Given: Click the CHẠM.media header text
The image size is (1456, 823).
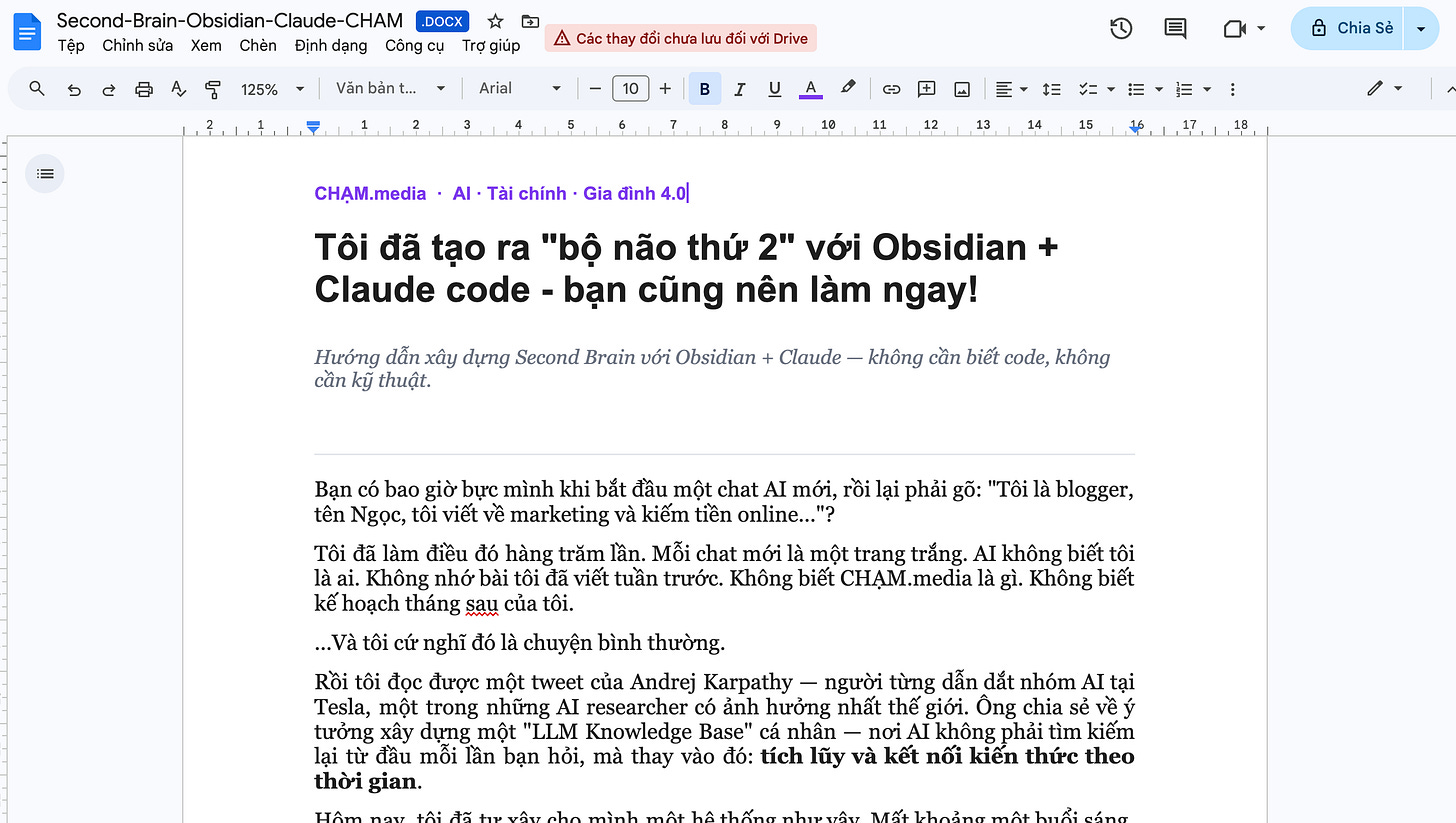Looking at the screenshot, I should (370, 194).
